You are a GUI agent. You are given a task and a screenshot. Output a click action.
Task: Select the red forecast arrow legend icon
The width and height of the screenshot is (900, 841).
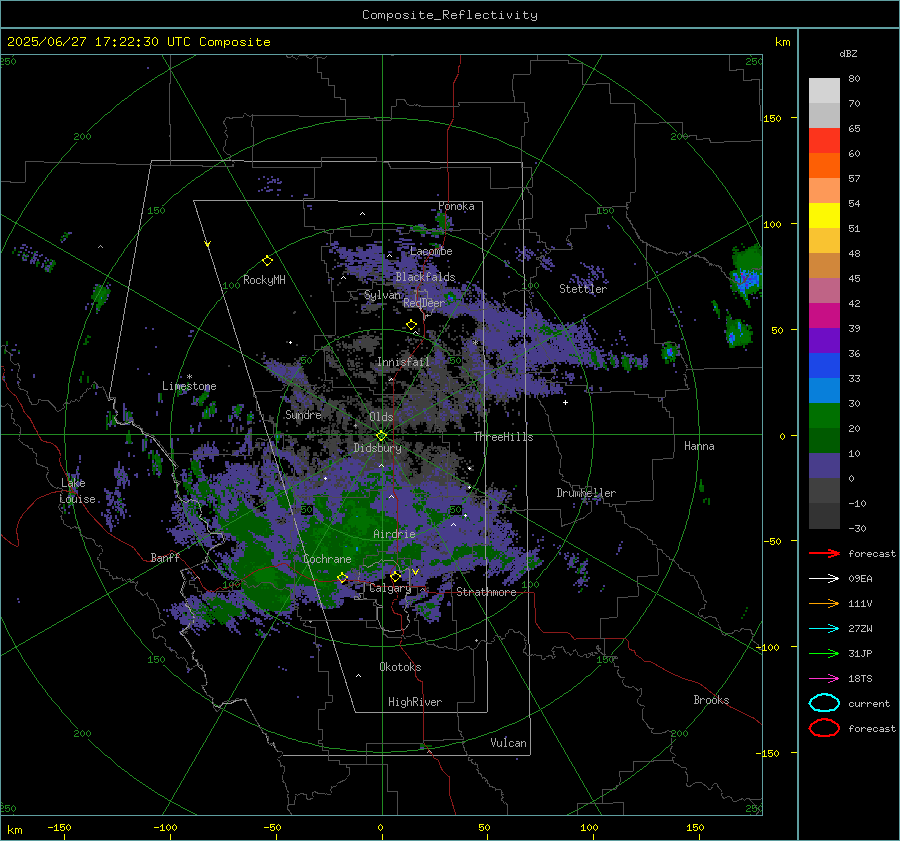[824, 553]
